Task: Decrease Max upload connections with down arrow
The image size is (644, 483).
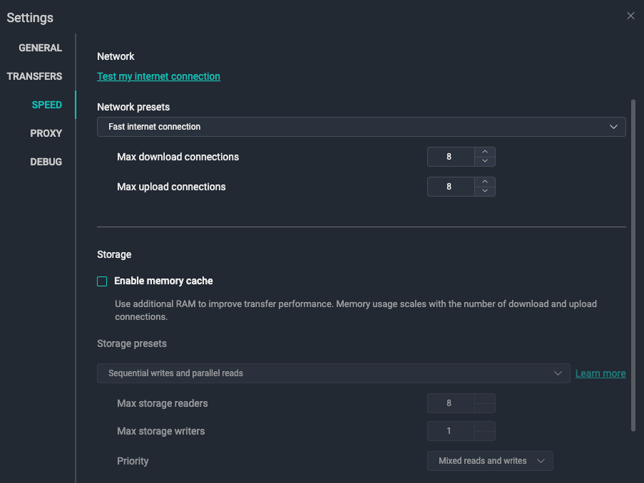Action: [485, 191]
